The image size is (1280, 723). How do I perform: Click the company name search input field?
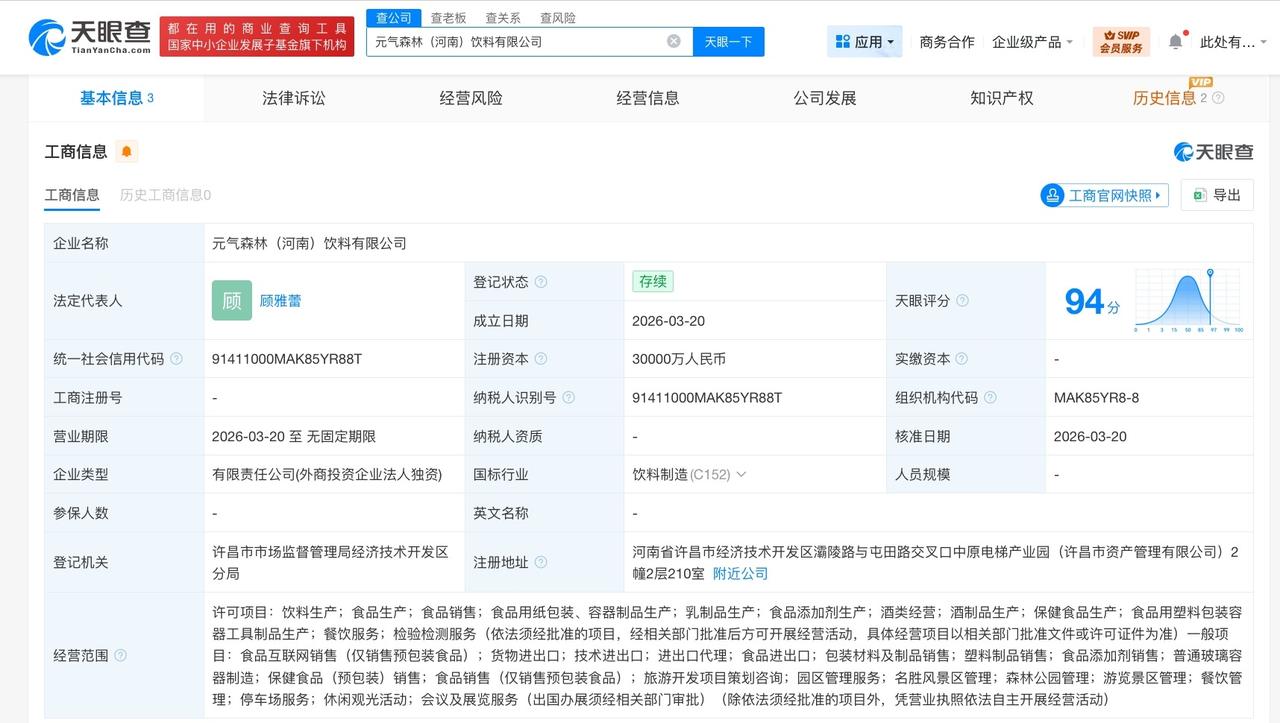click(x=530, y=41)
